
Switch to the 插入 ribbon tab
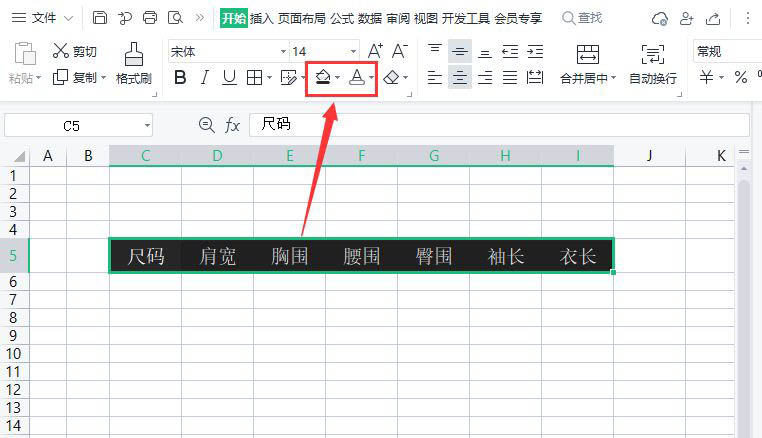pyautogui.click(x=261, y=18)
